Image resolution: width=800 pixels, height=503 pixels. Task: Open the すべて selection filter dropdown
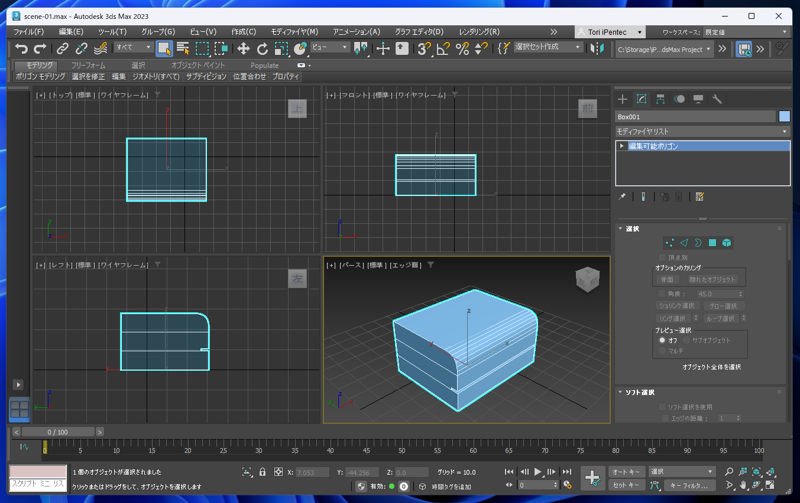(133, 47)
